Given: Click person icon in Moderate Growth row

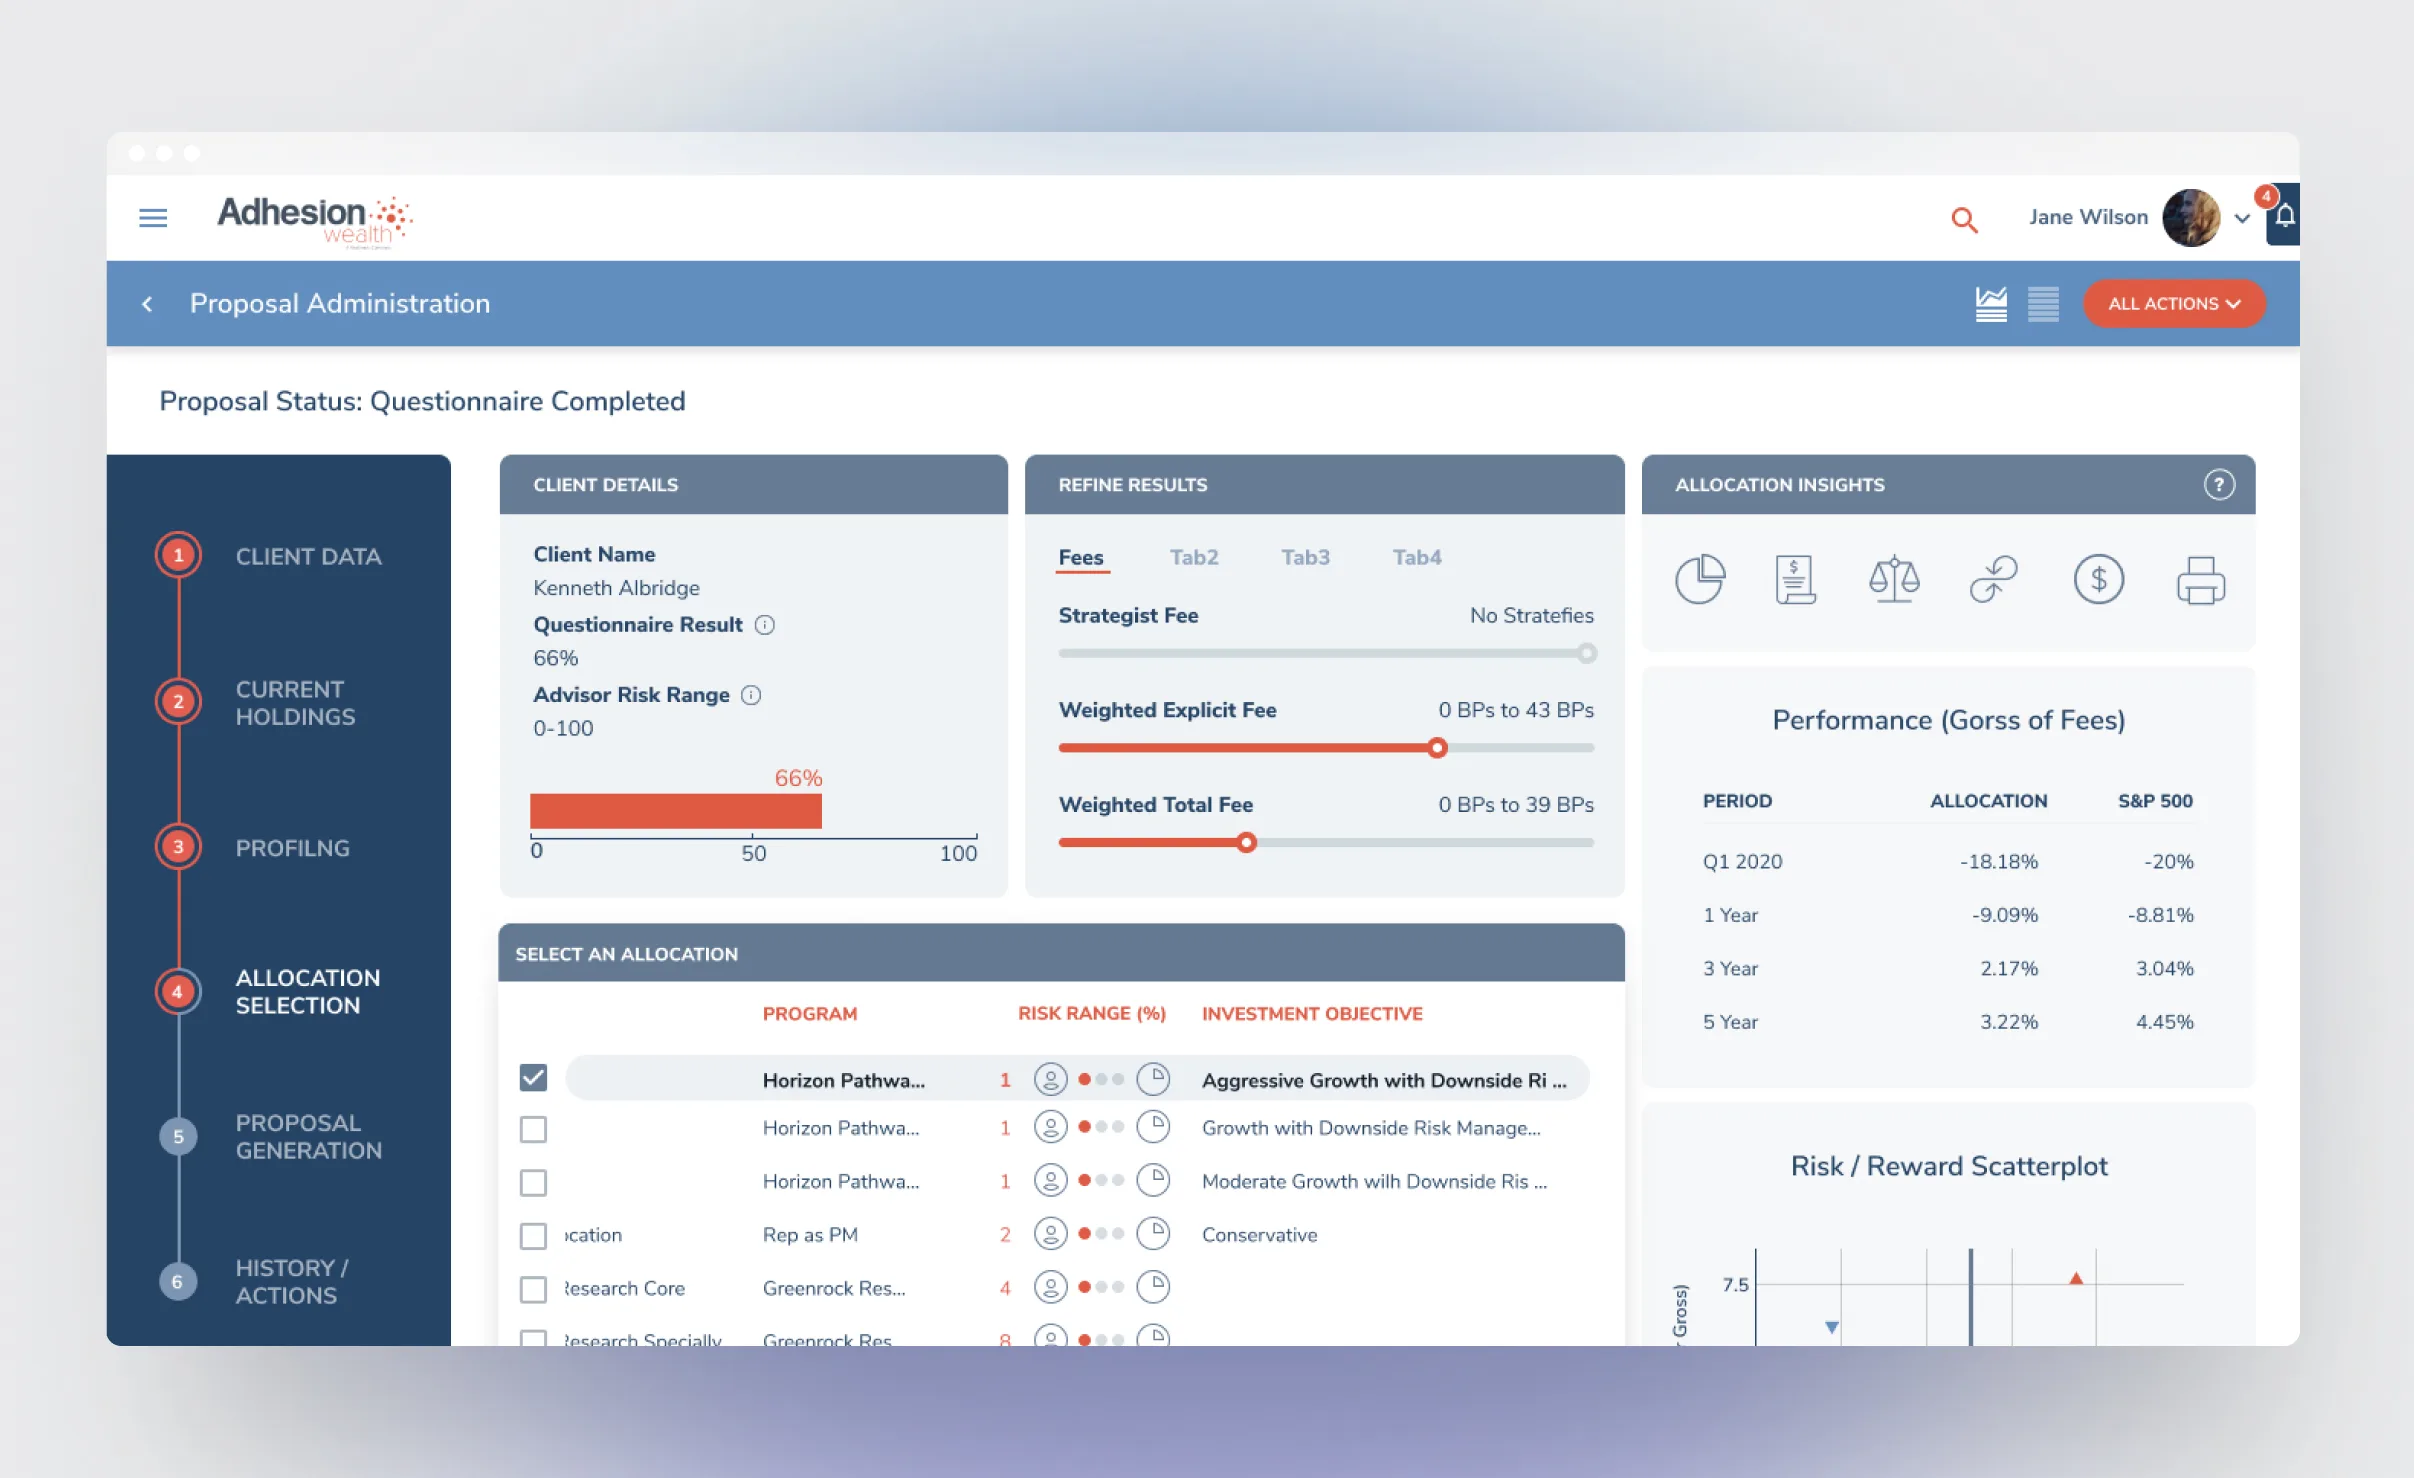Looking at the screenshot, I should (x=1050, y=1180).
